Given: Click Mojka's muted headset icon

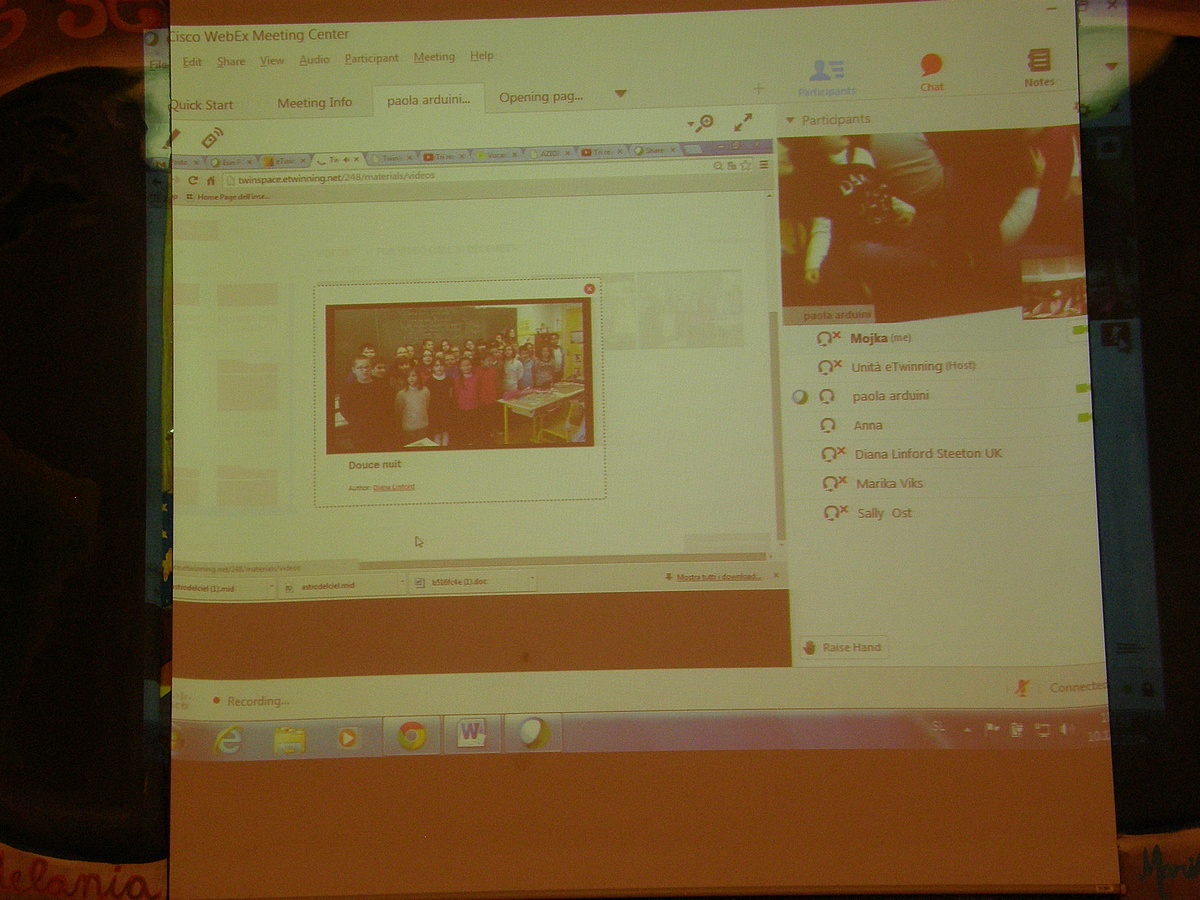Looking at the screenshot, I should [829, 338].
